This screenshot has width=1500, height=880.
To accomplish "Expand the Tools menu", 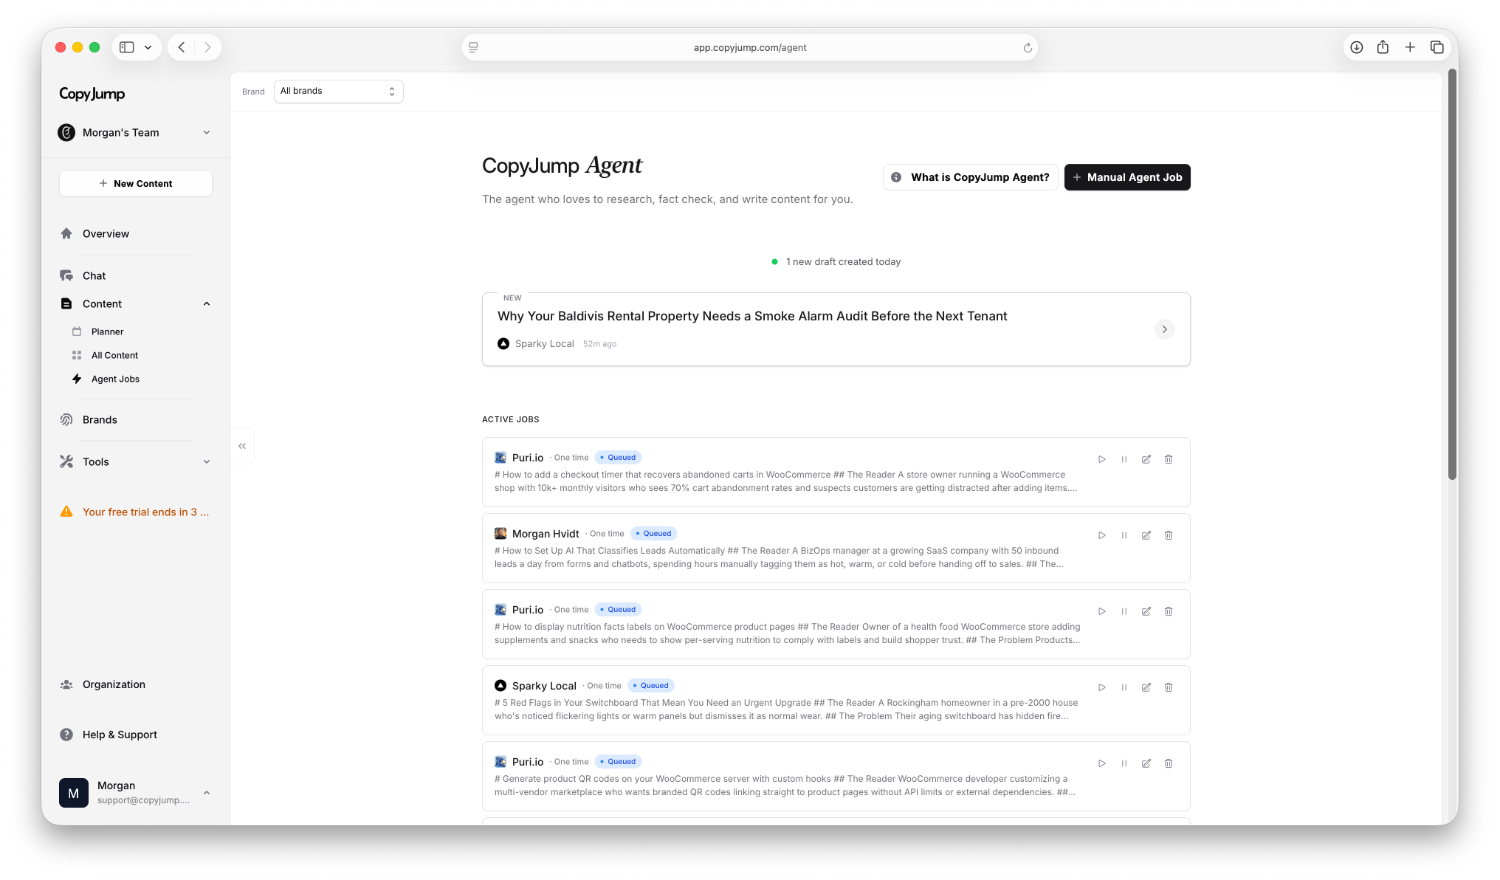I will tap(206, 461).
